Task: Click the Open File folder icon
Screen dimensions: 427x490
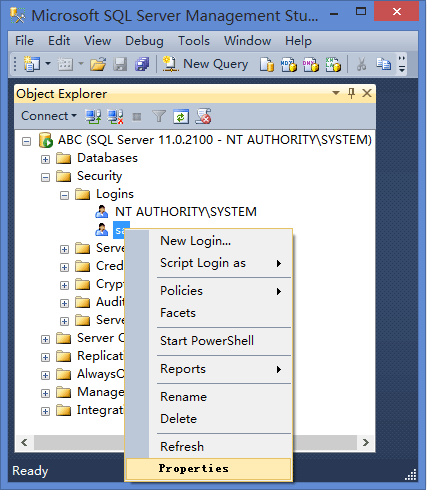Action: (x=98, y=64)
